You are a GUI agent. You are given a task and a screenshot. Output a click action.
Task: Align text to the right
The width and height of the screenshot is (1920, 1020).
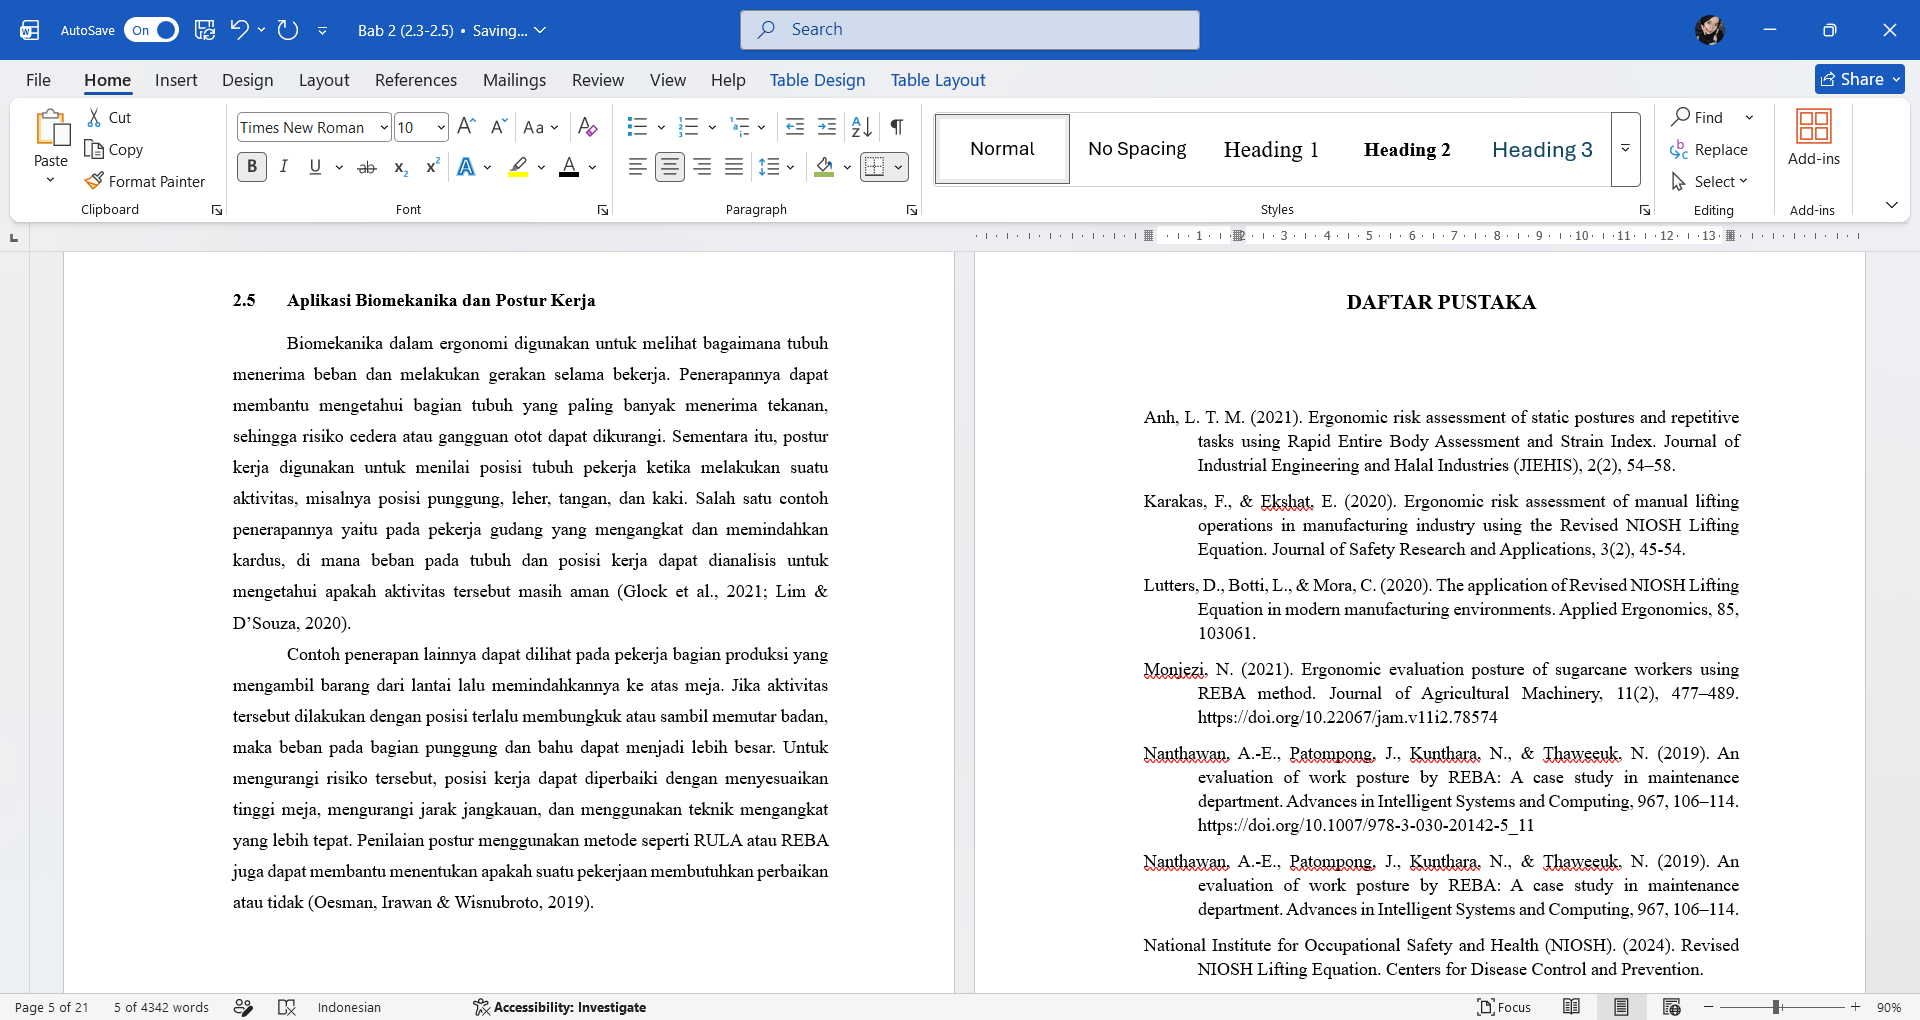coord(702,167)
